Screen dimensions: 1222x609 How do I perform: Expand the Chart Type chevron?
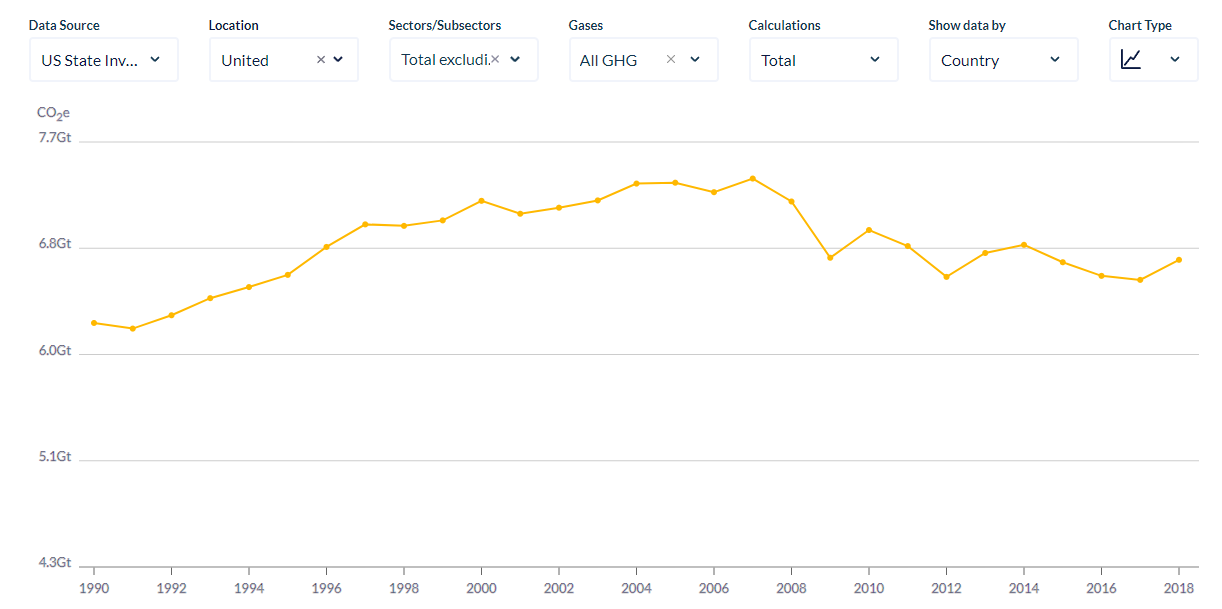(1175, 60)
